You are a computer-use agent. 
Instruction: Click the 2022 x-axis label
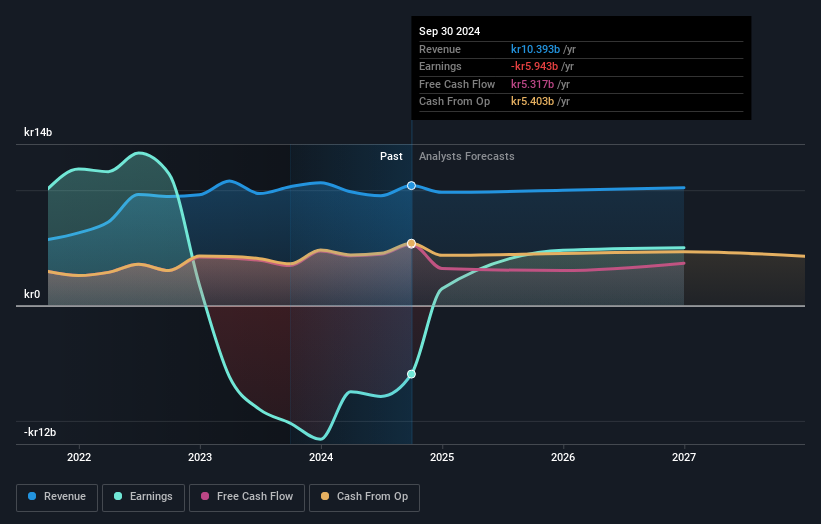coord(79,457)
